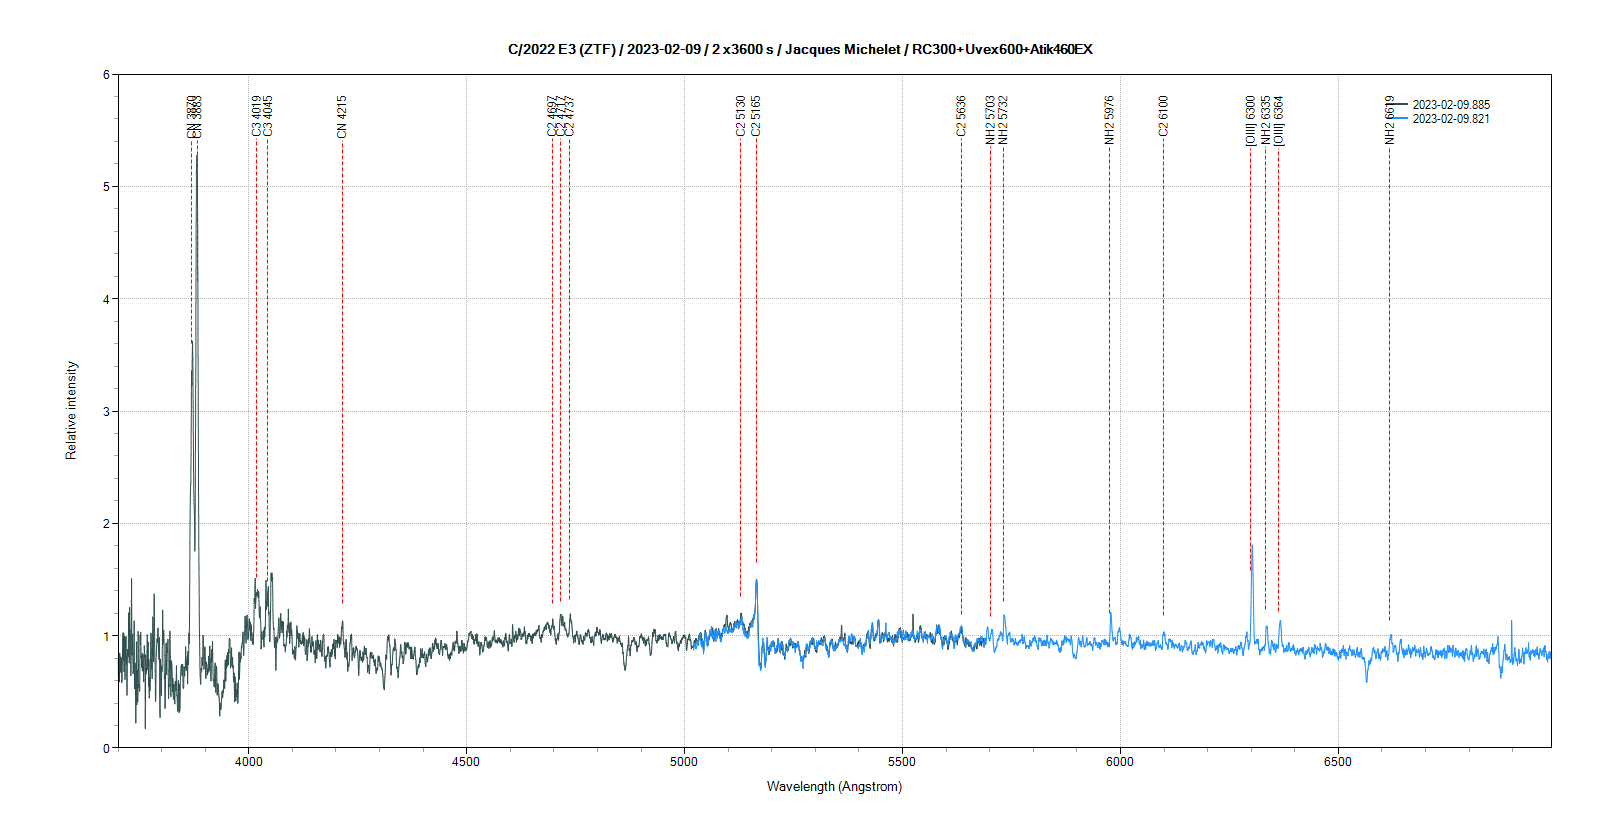Click the Wavelength (Angstrom) axis title

pyautogui.click(x=834, y=787)
